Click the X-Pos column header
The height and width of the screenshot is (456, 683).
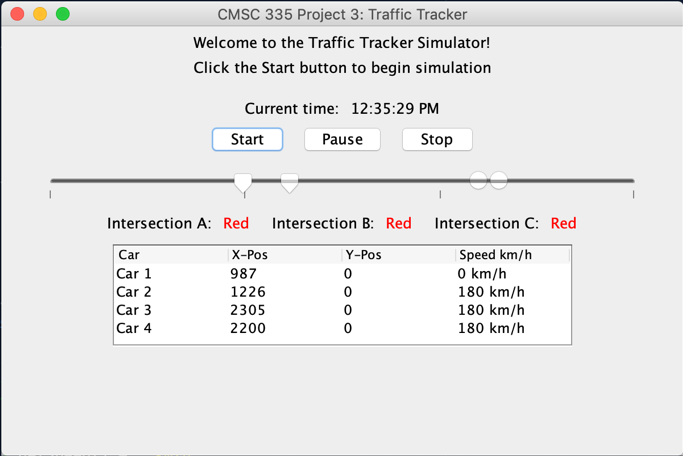285,255
